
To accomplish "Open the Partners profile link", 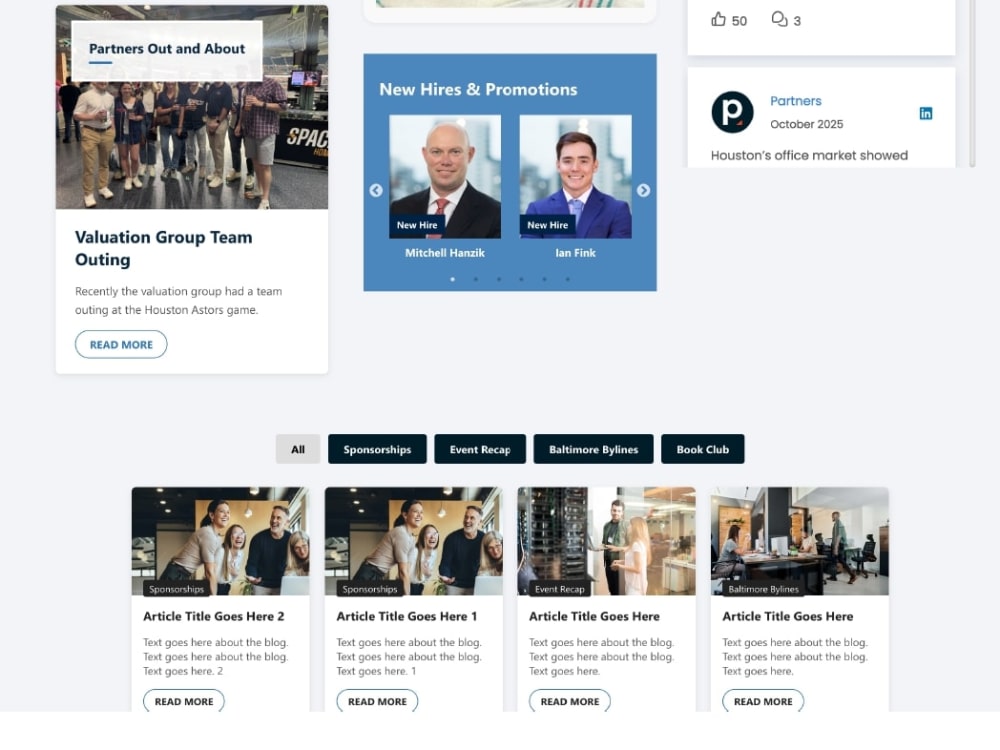I will [795, 101].
